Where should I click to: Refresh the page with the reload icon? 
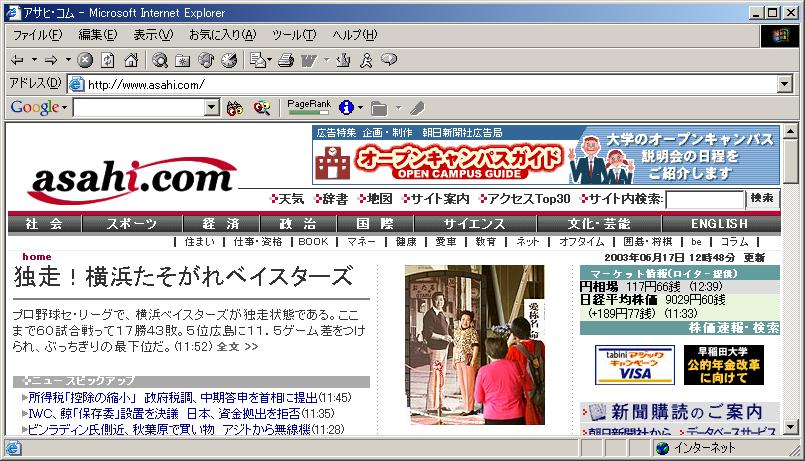click(108, 61)
